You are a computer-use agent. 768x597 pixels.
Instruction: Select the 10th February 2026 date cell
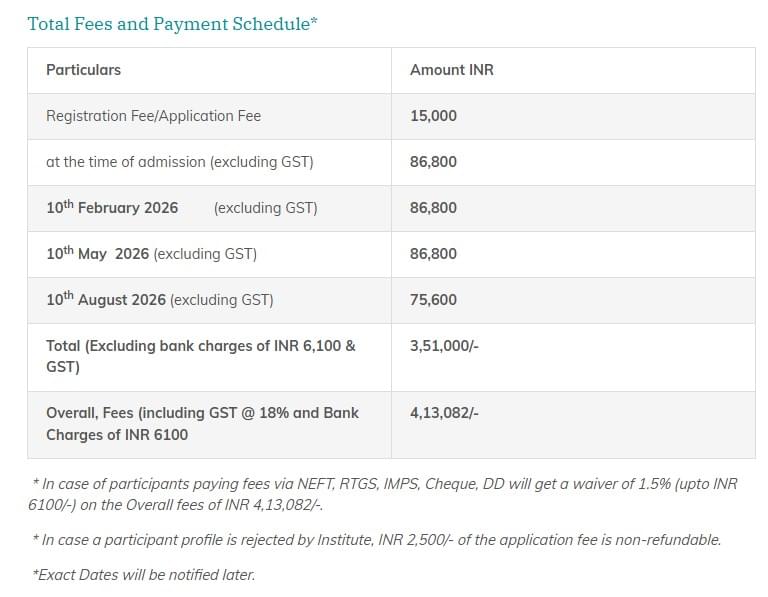coord(181,208)
